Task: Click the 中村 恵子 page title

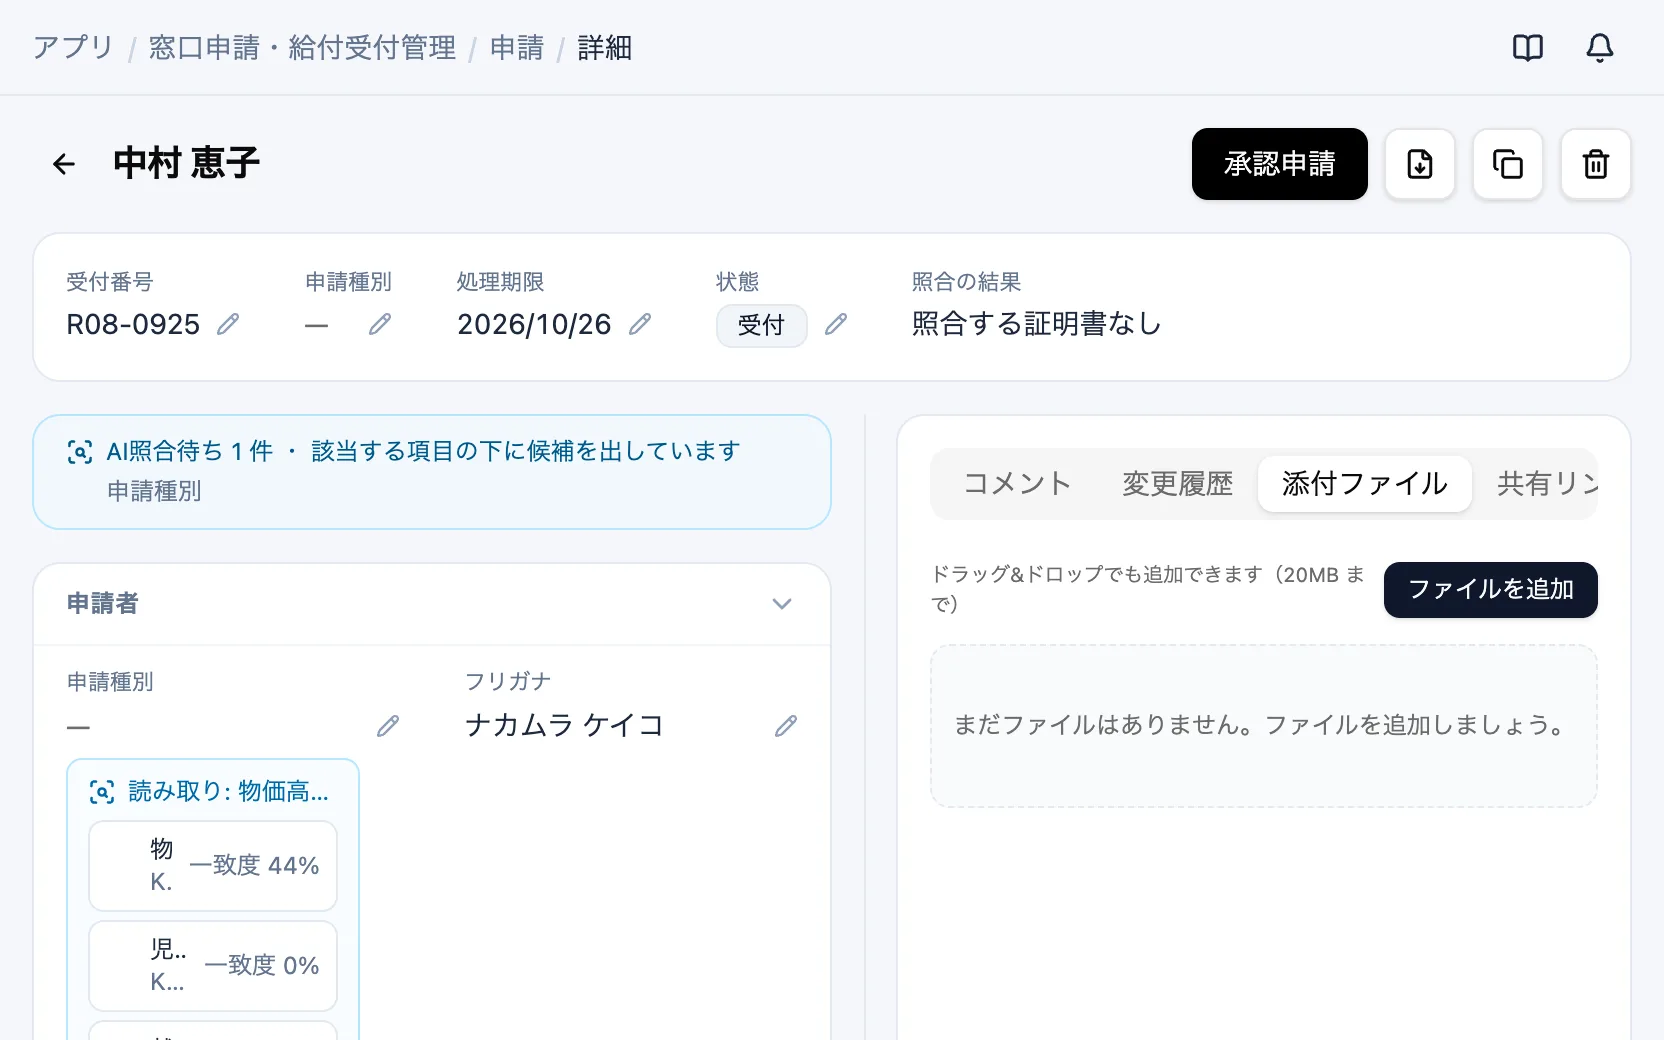Action: 187,163
